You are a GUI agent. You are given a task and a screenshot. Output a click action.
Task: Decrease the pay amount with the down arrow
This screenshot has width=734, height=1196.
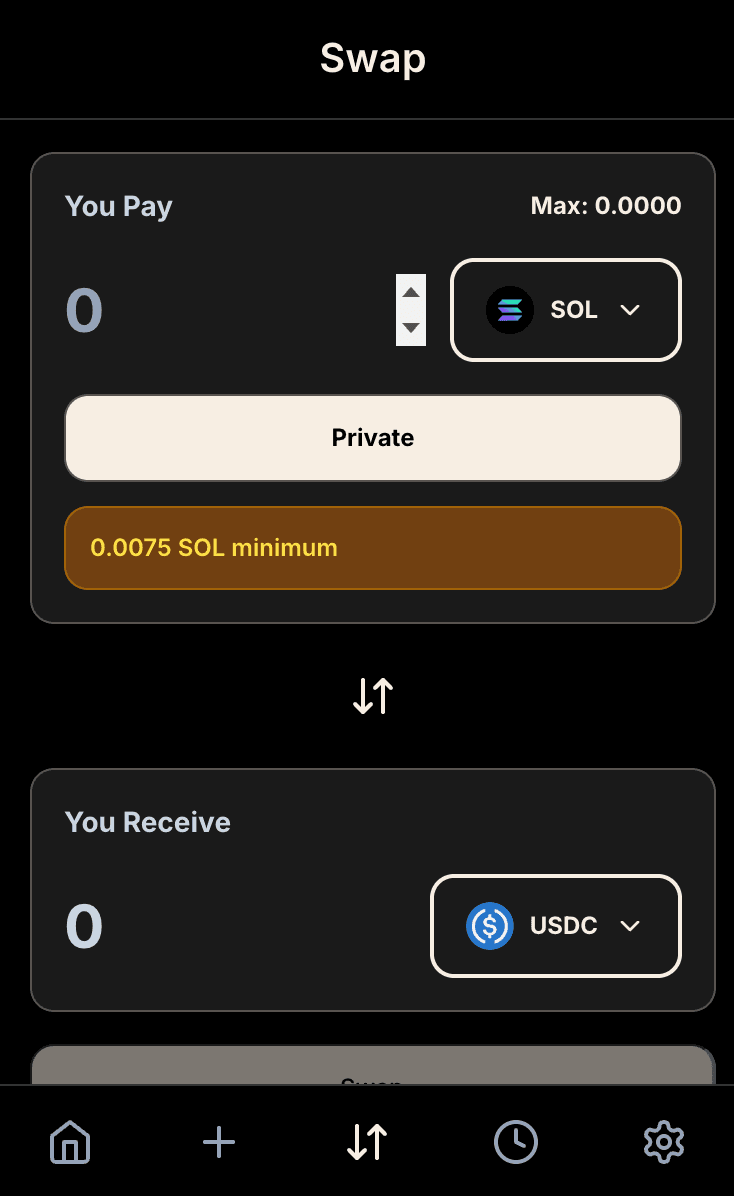pos(411,328)
